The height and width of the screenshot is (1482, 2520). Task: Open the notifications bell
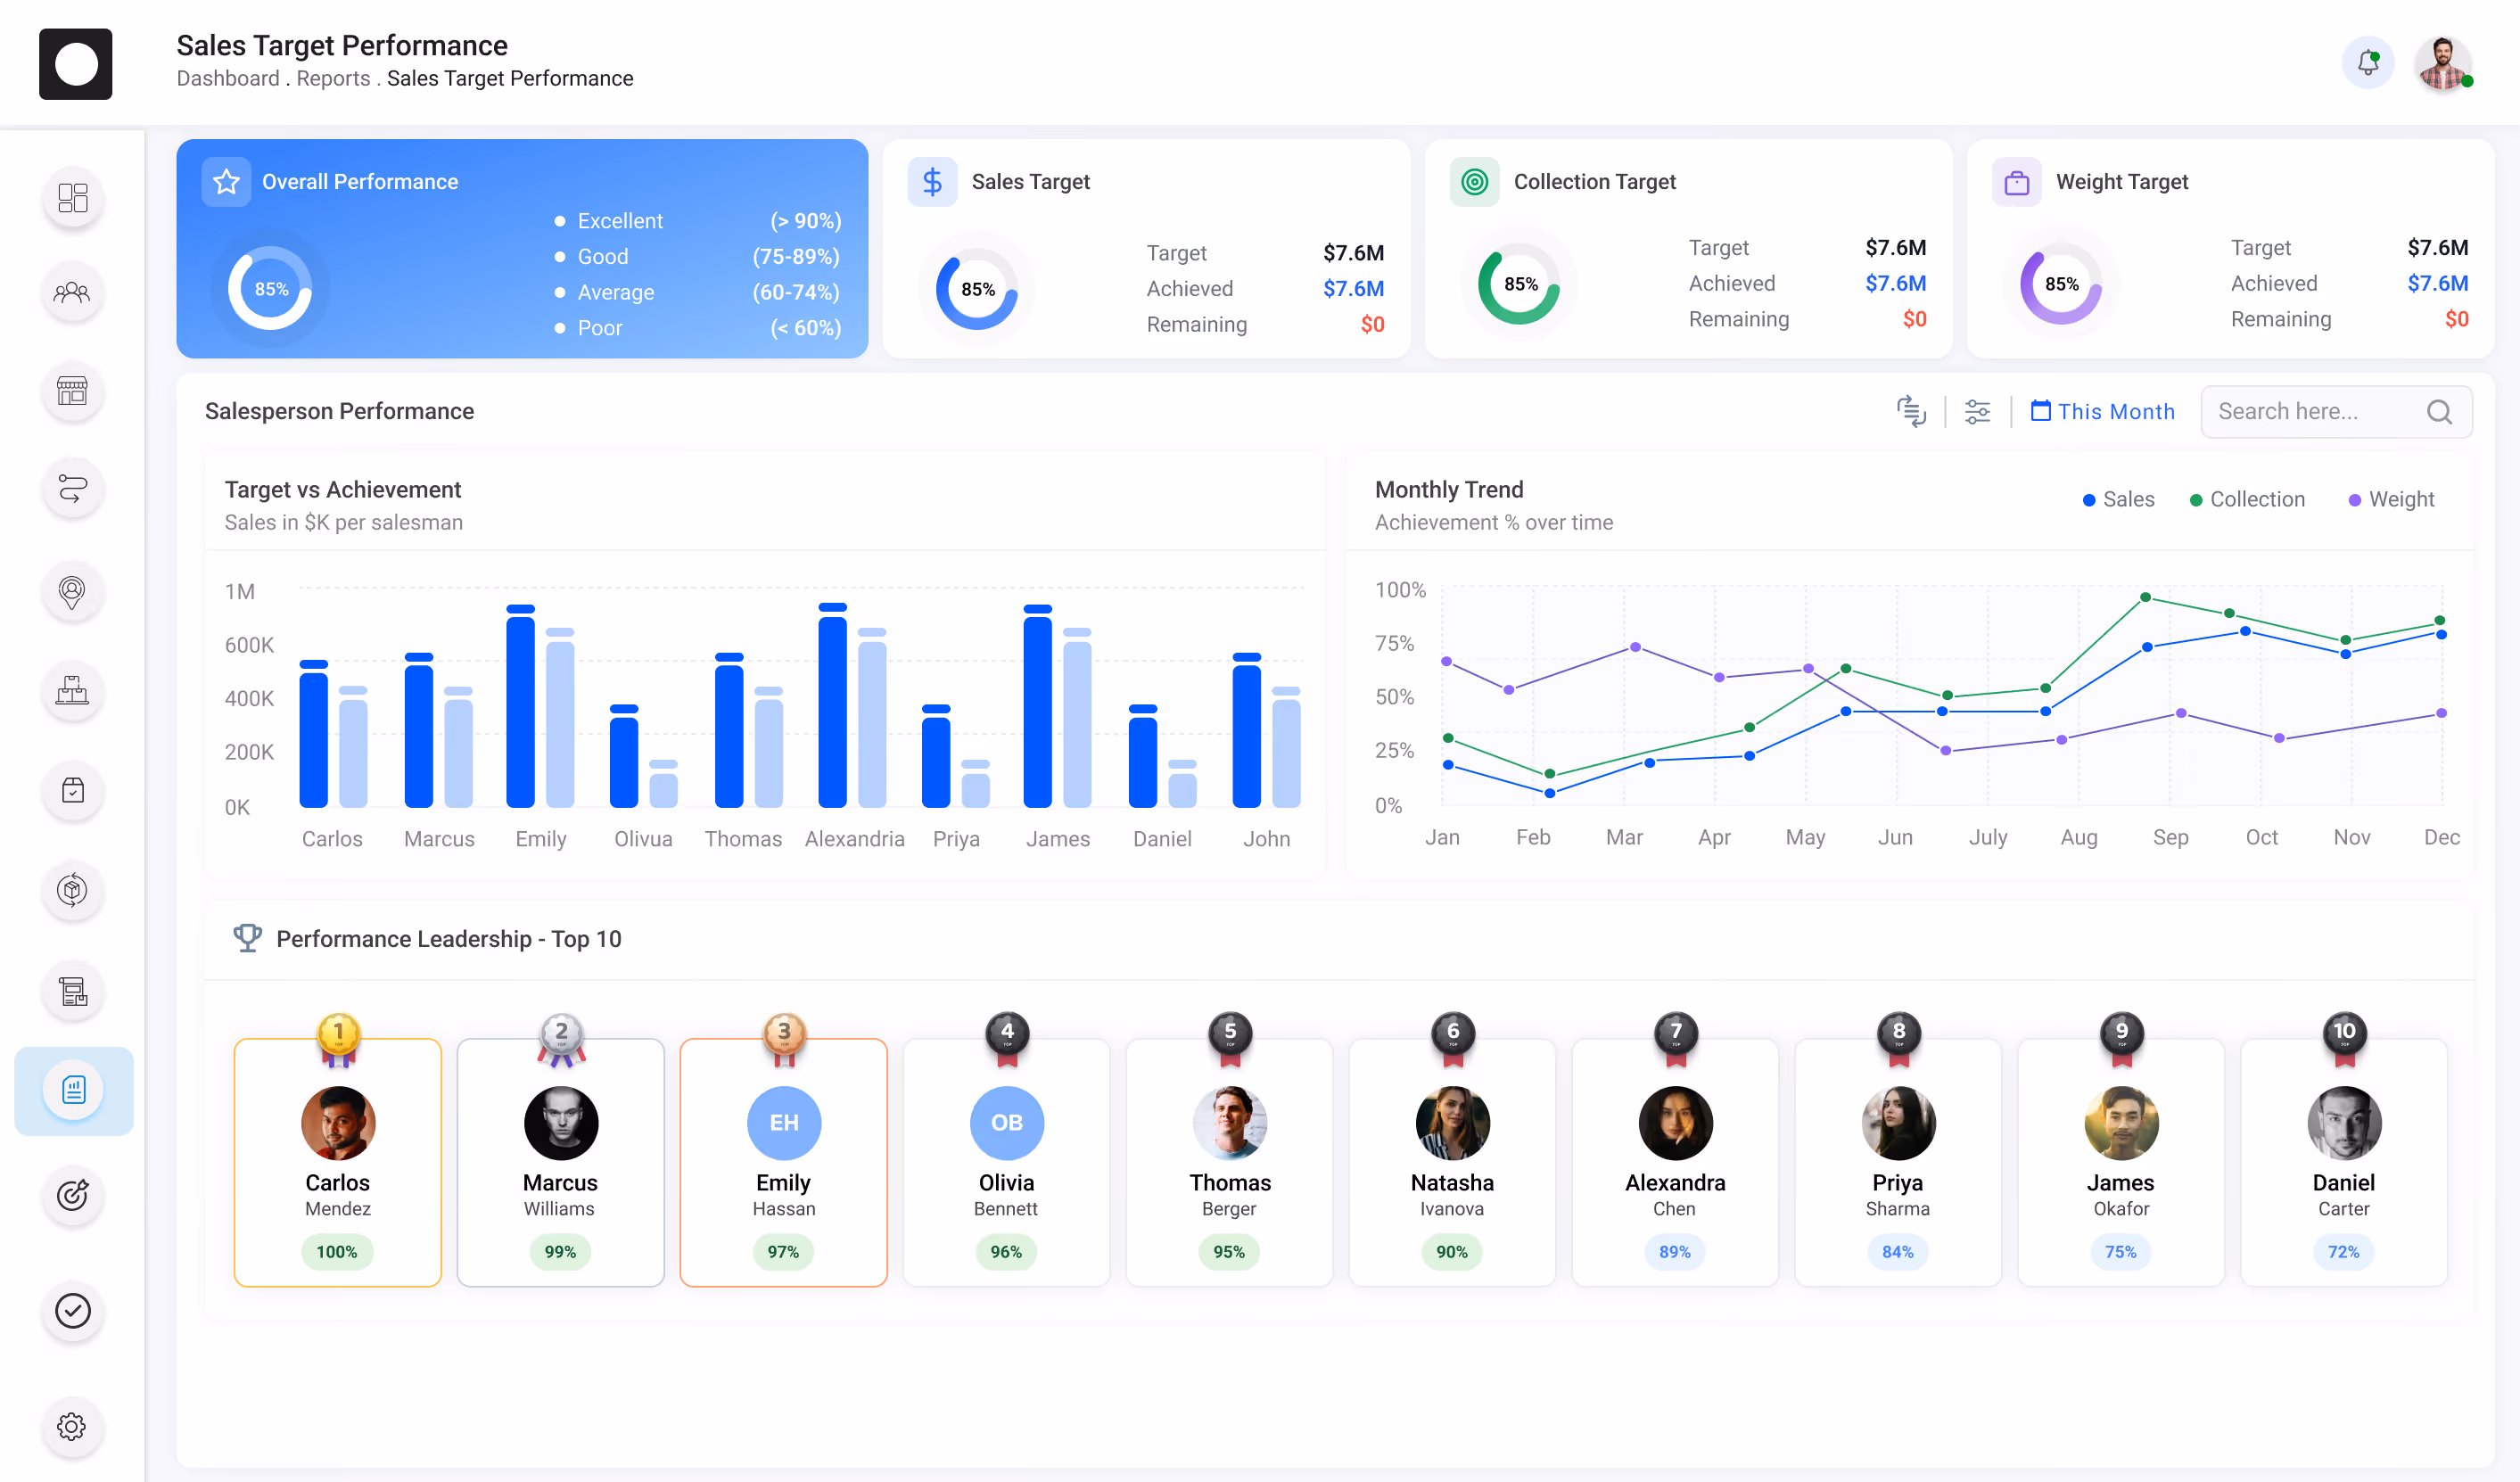point(2367,63)
